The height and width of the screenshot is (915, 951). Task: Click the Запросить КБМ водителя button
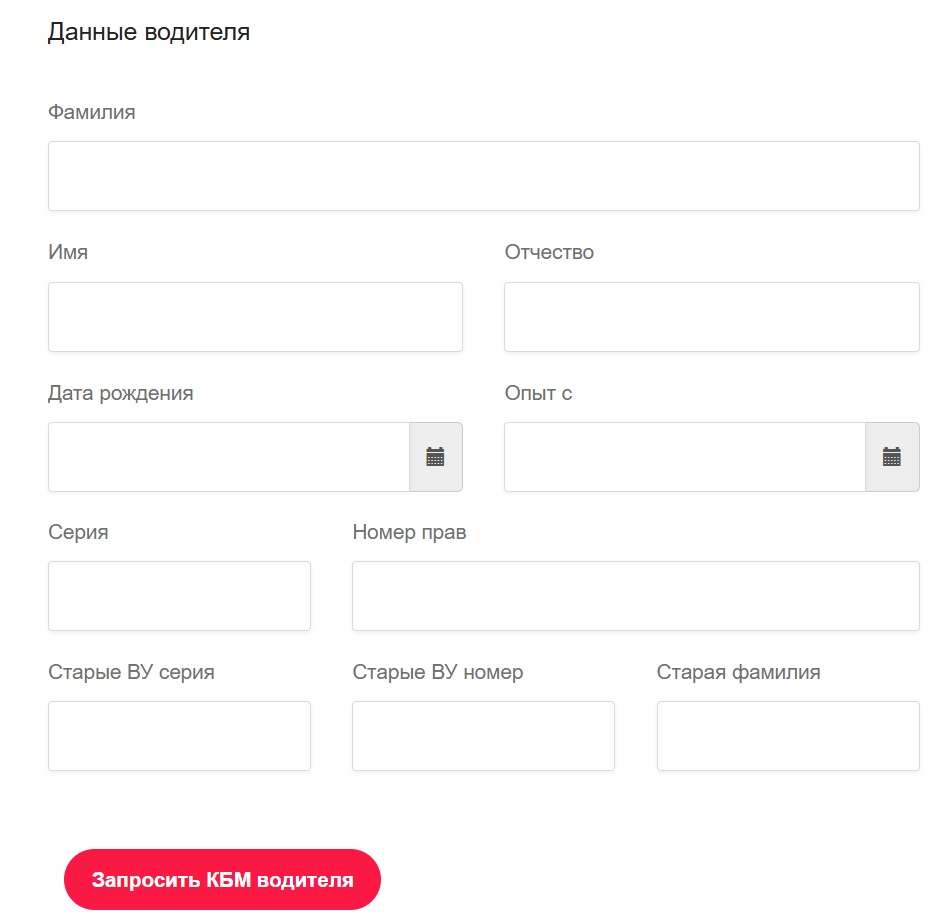222,880
